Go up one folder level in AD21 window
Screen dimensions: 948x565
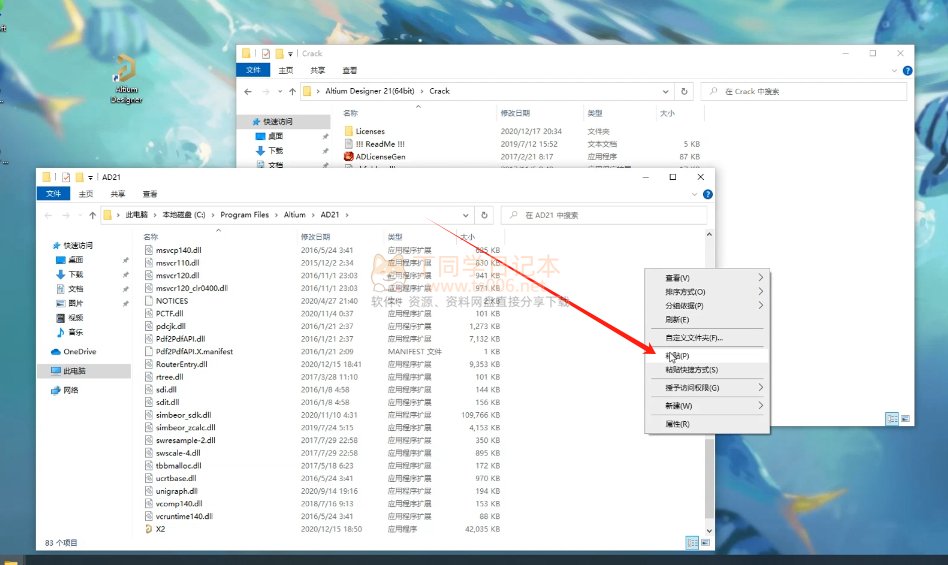tap(92, 215)
